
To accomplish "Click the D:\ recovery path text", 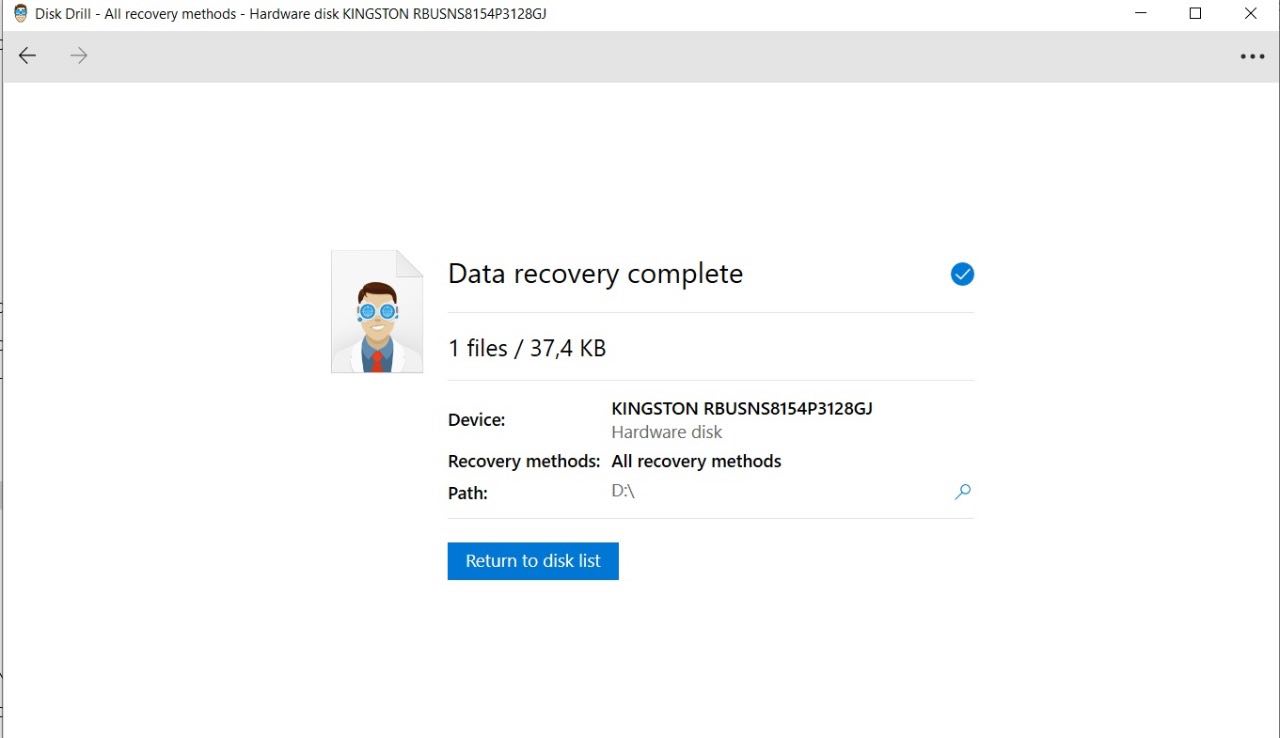I will tap(623, 492).
